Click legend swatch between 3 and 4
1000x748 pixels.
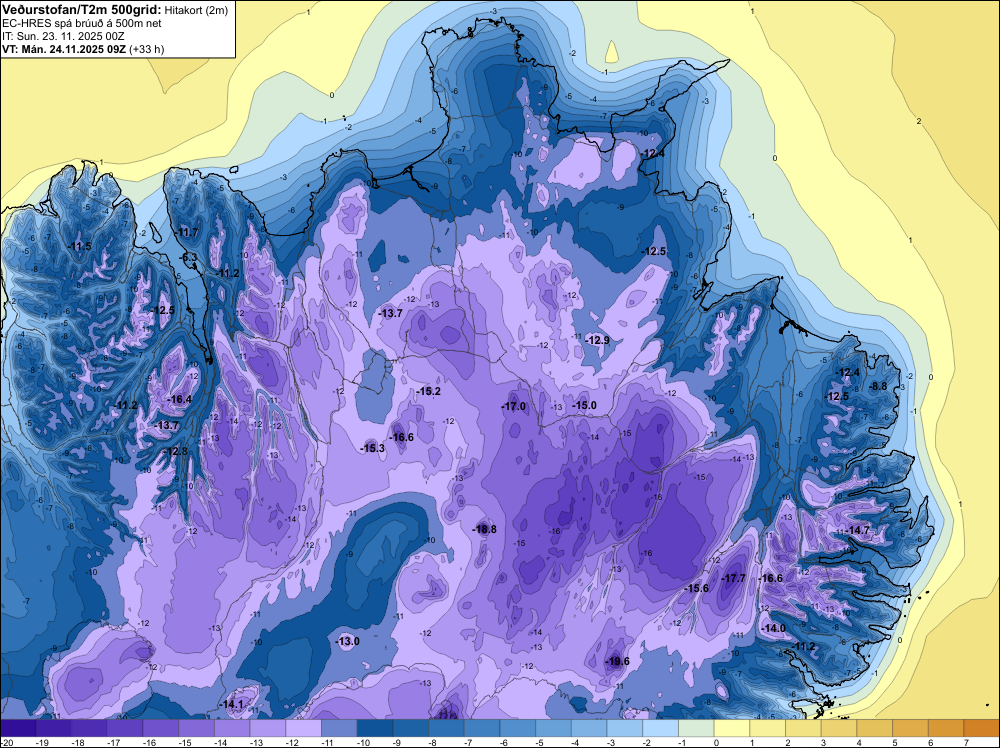(x=839, y=728)
